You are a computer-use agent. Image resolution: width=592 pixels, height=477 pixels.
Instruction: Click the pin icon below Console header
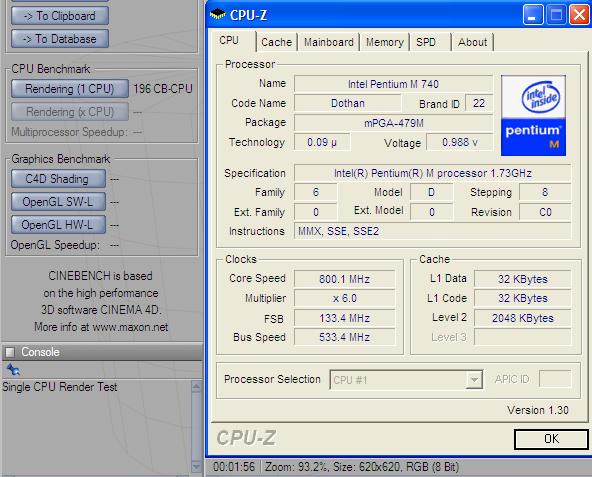click(13, 369)
